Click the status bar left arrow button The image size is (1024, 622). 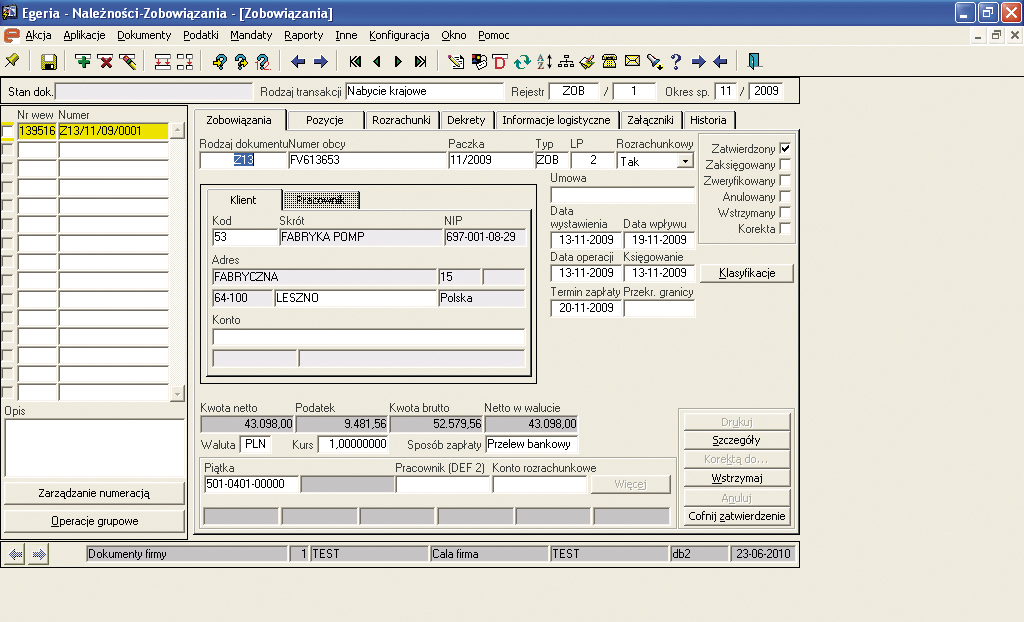[x=15, y=554]
